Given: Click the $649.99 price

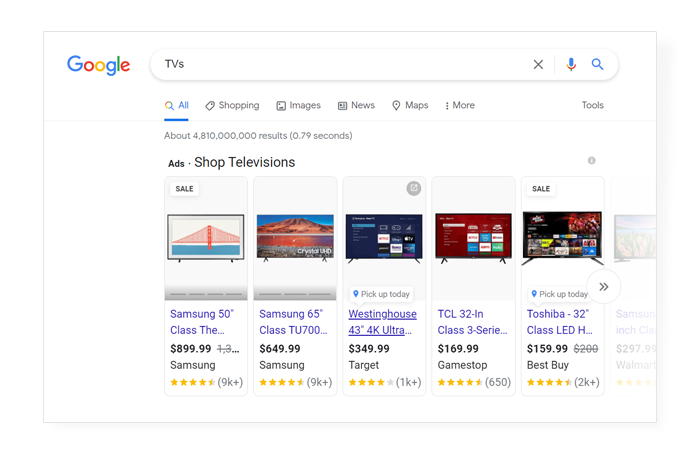Looking at the screenshot, I should [280, 349].
